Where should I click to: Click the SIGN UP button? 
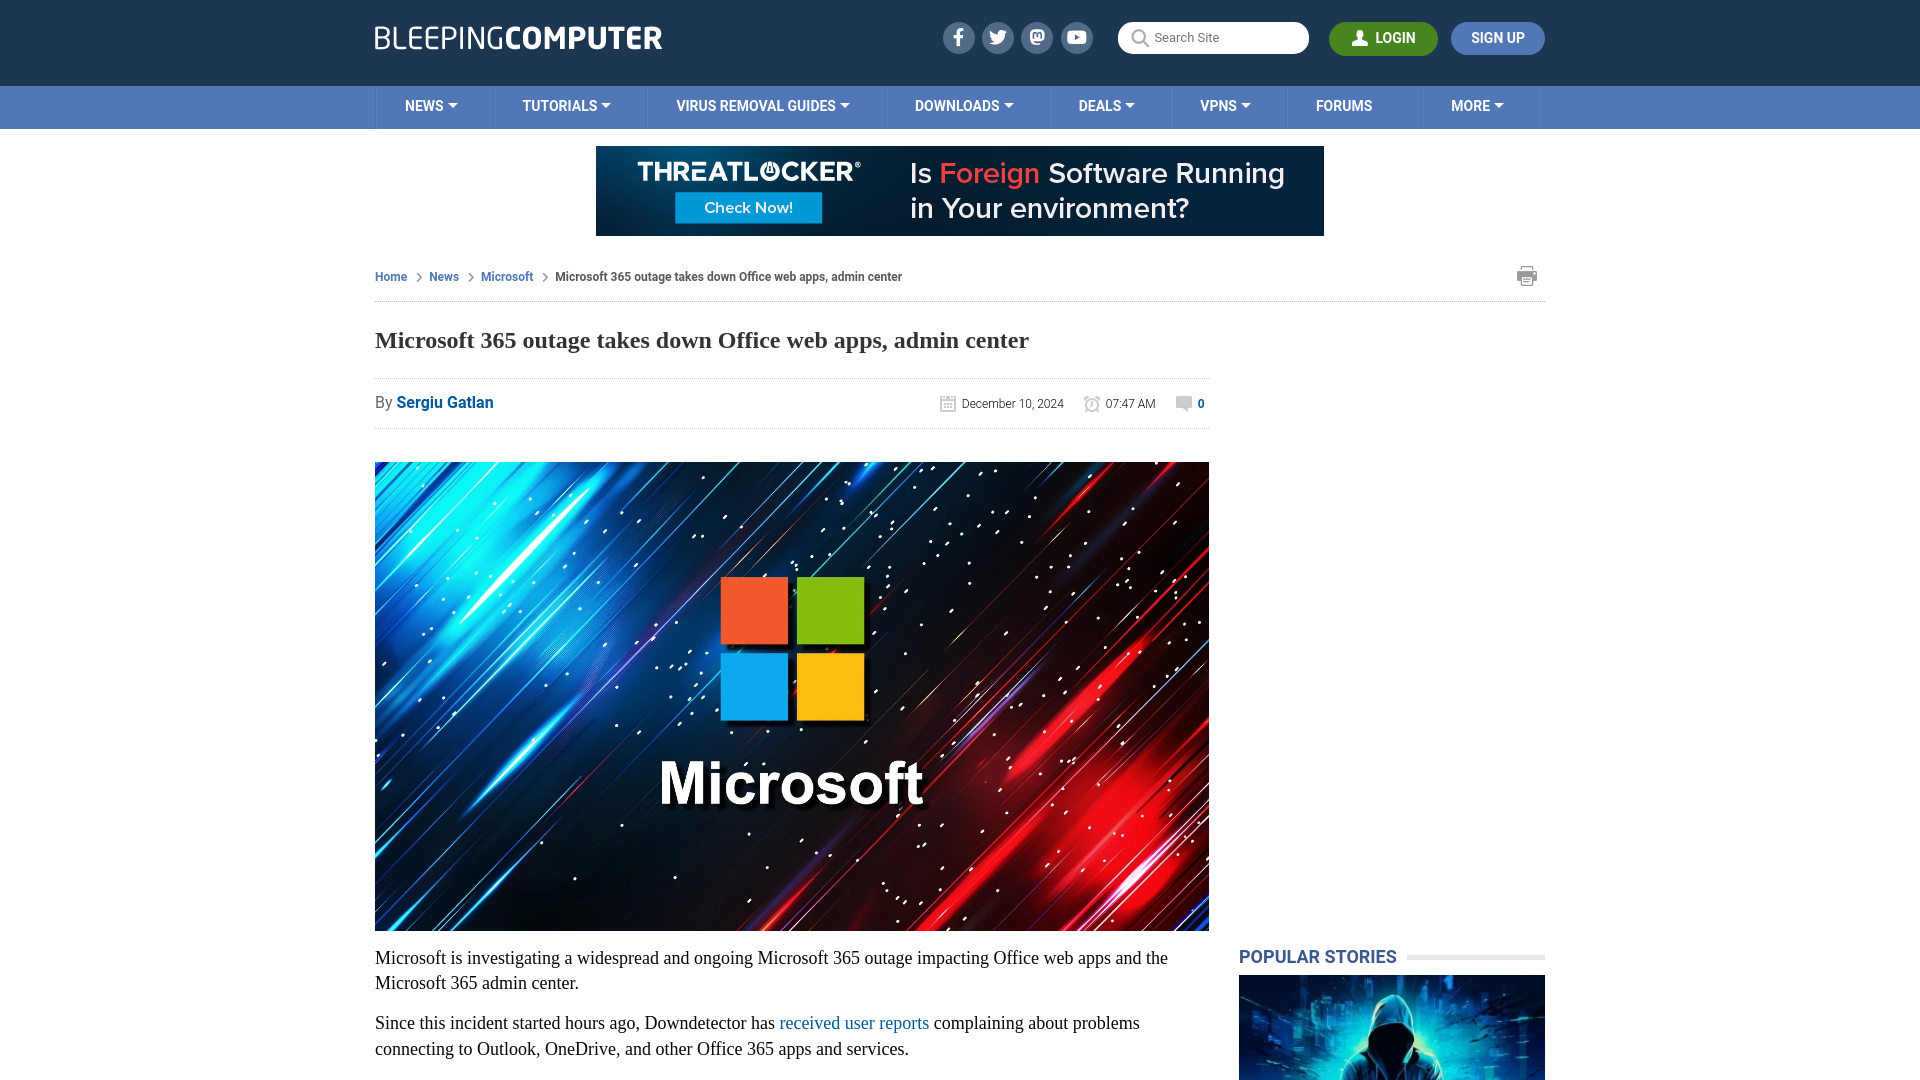1497,38
